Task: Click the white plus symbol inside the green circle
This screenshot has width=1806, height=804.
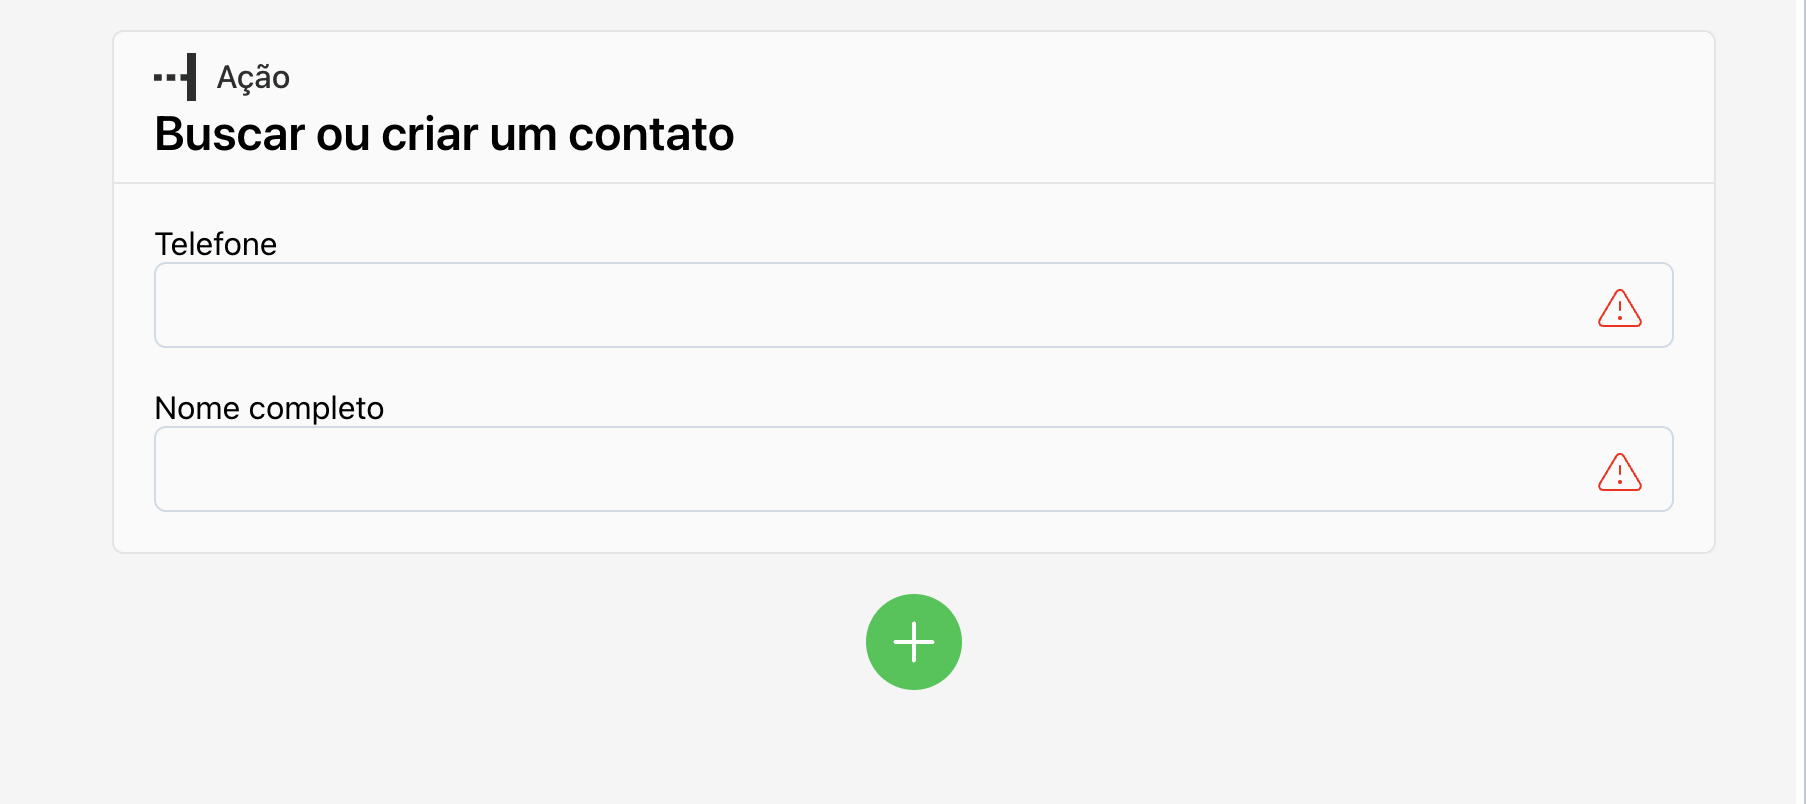Action: click(x=914, y=642)
